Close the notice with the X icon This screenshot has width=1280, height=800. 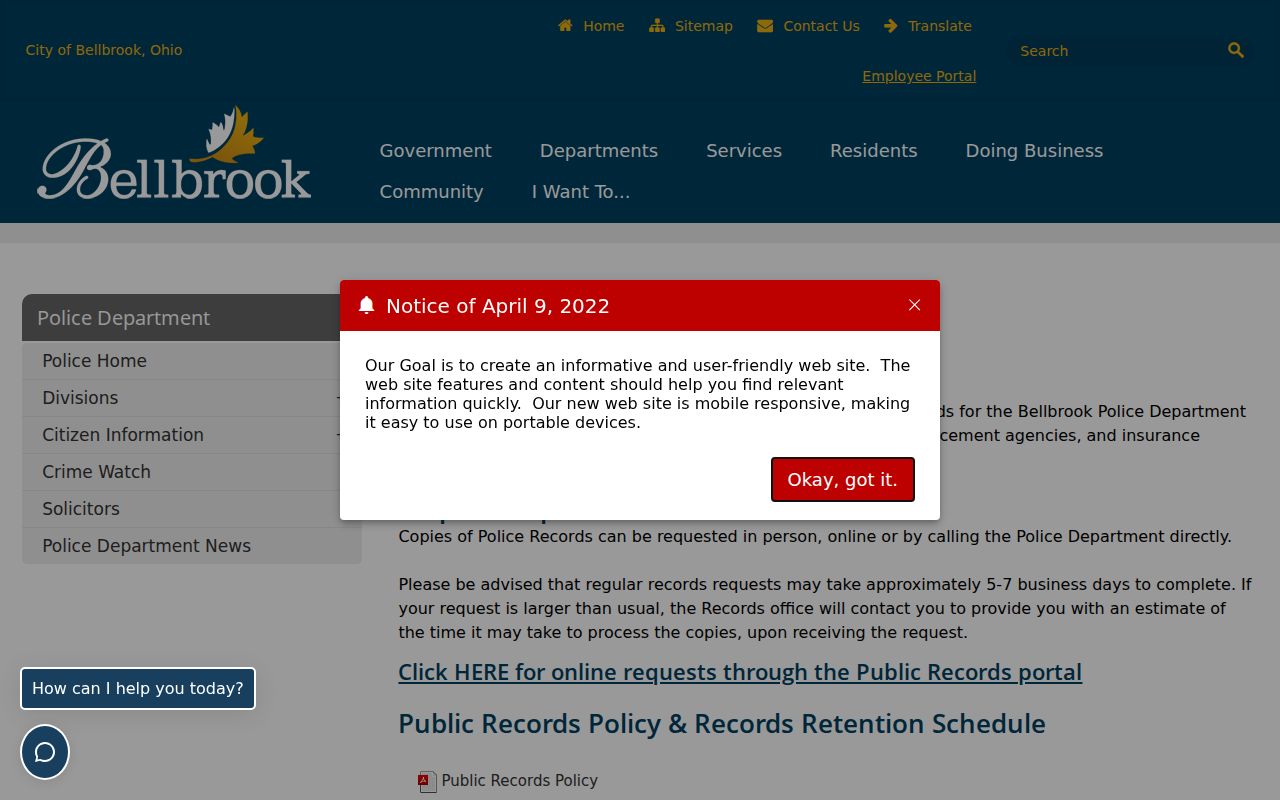pyautogui.click(x=914, y=305)
